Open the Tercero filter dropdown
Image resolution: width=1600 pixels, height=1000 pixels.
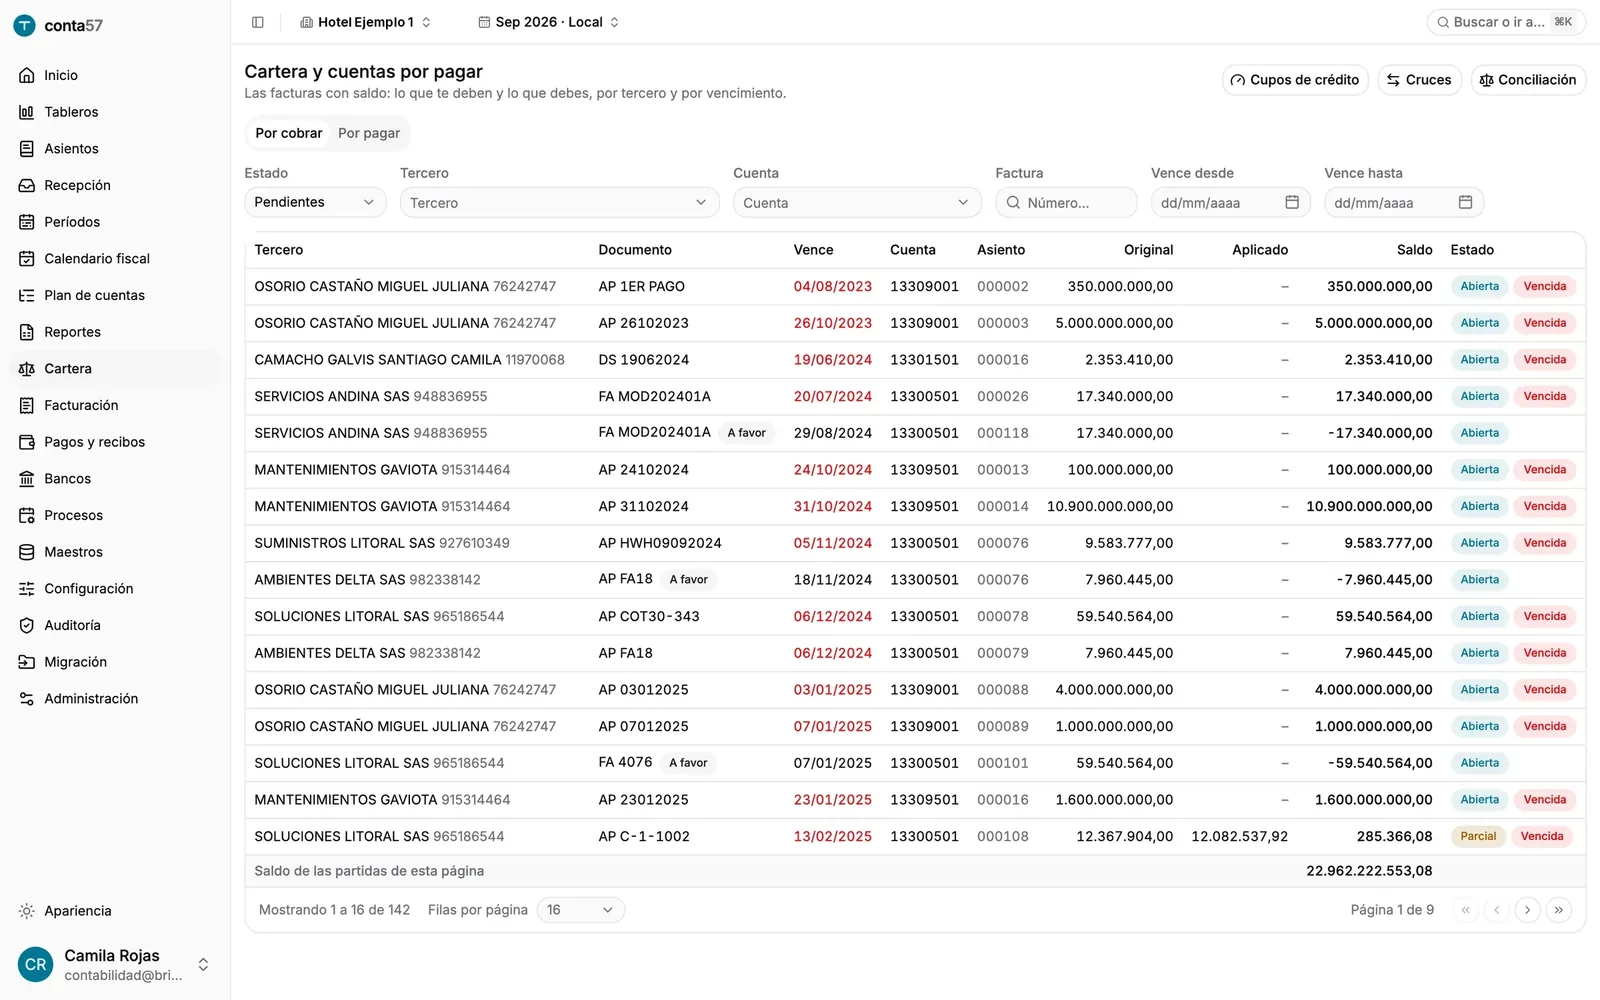tap(559, 202)
